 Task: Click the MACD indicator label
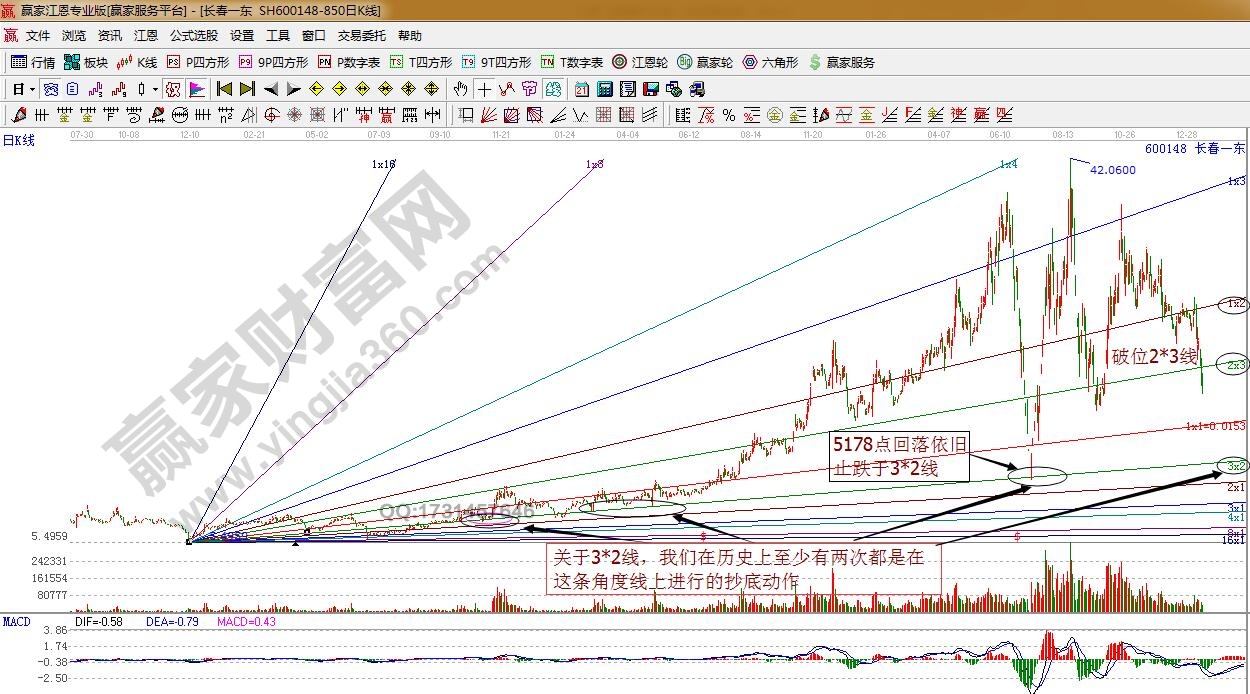tap(16, 622)
